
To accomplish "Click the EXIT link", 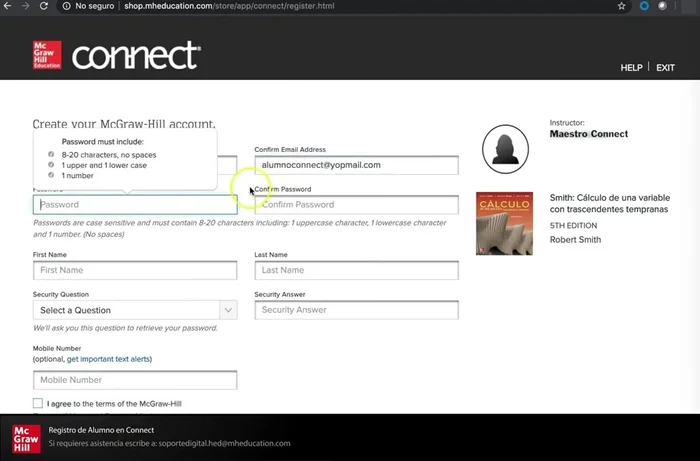I will pos(665,68).
